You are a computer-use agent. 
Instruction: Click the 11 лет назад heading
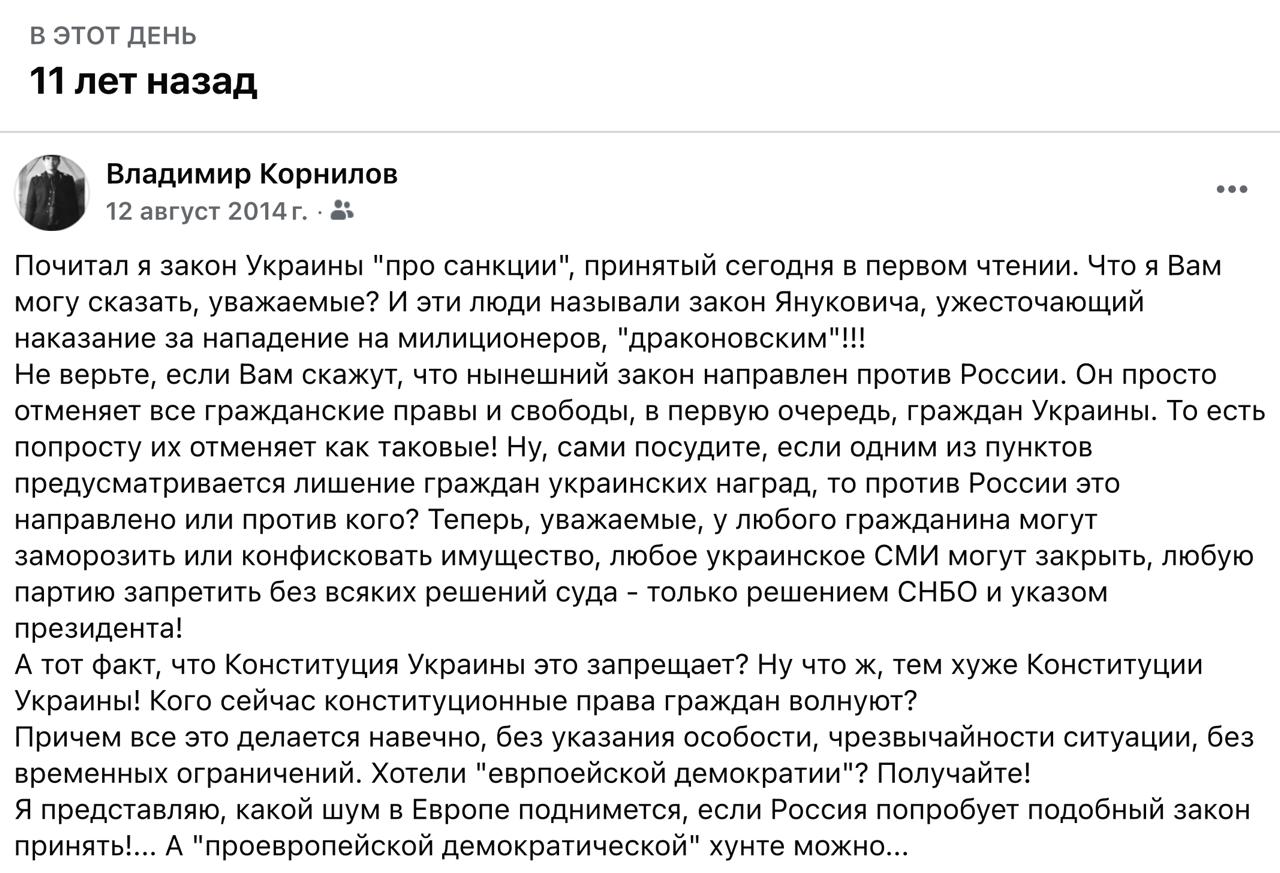click(143, 81)
